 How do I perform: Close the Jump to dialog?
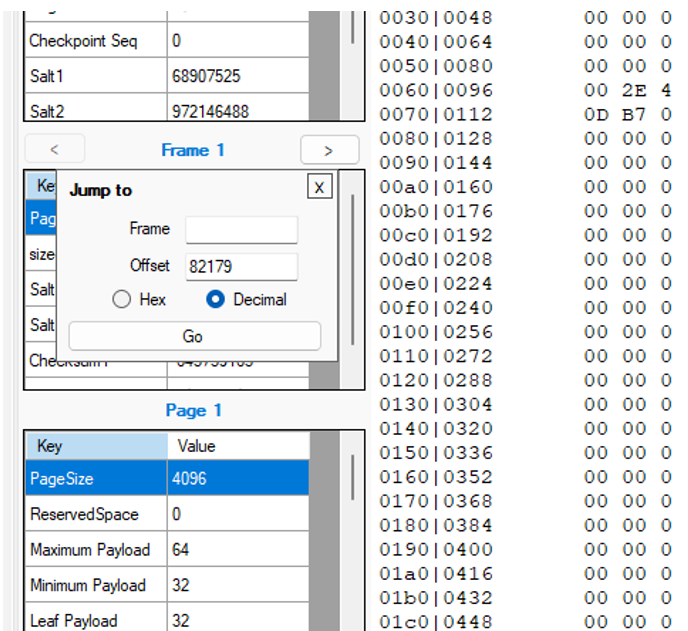tap(319, 187)
